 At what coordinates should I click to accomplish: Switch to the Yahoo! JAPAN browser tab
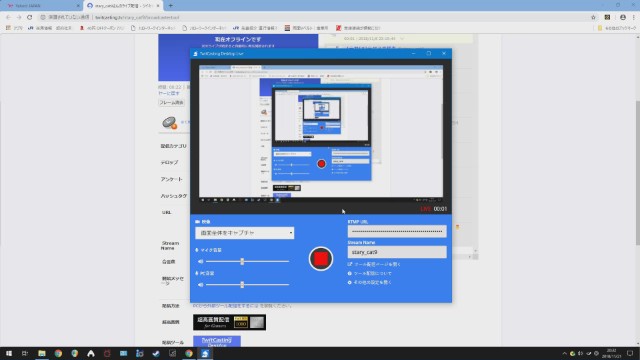tap(41, 6)
